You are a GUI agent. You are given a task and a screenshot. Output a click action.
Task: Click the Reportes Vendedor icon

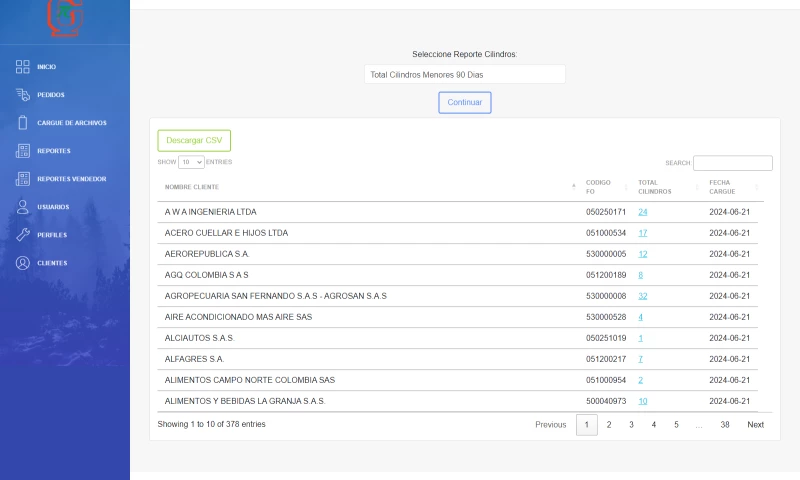[22, 179]
